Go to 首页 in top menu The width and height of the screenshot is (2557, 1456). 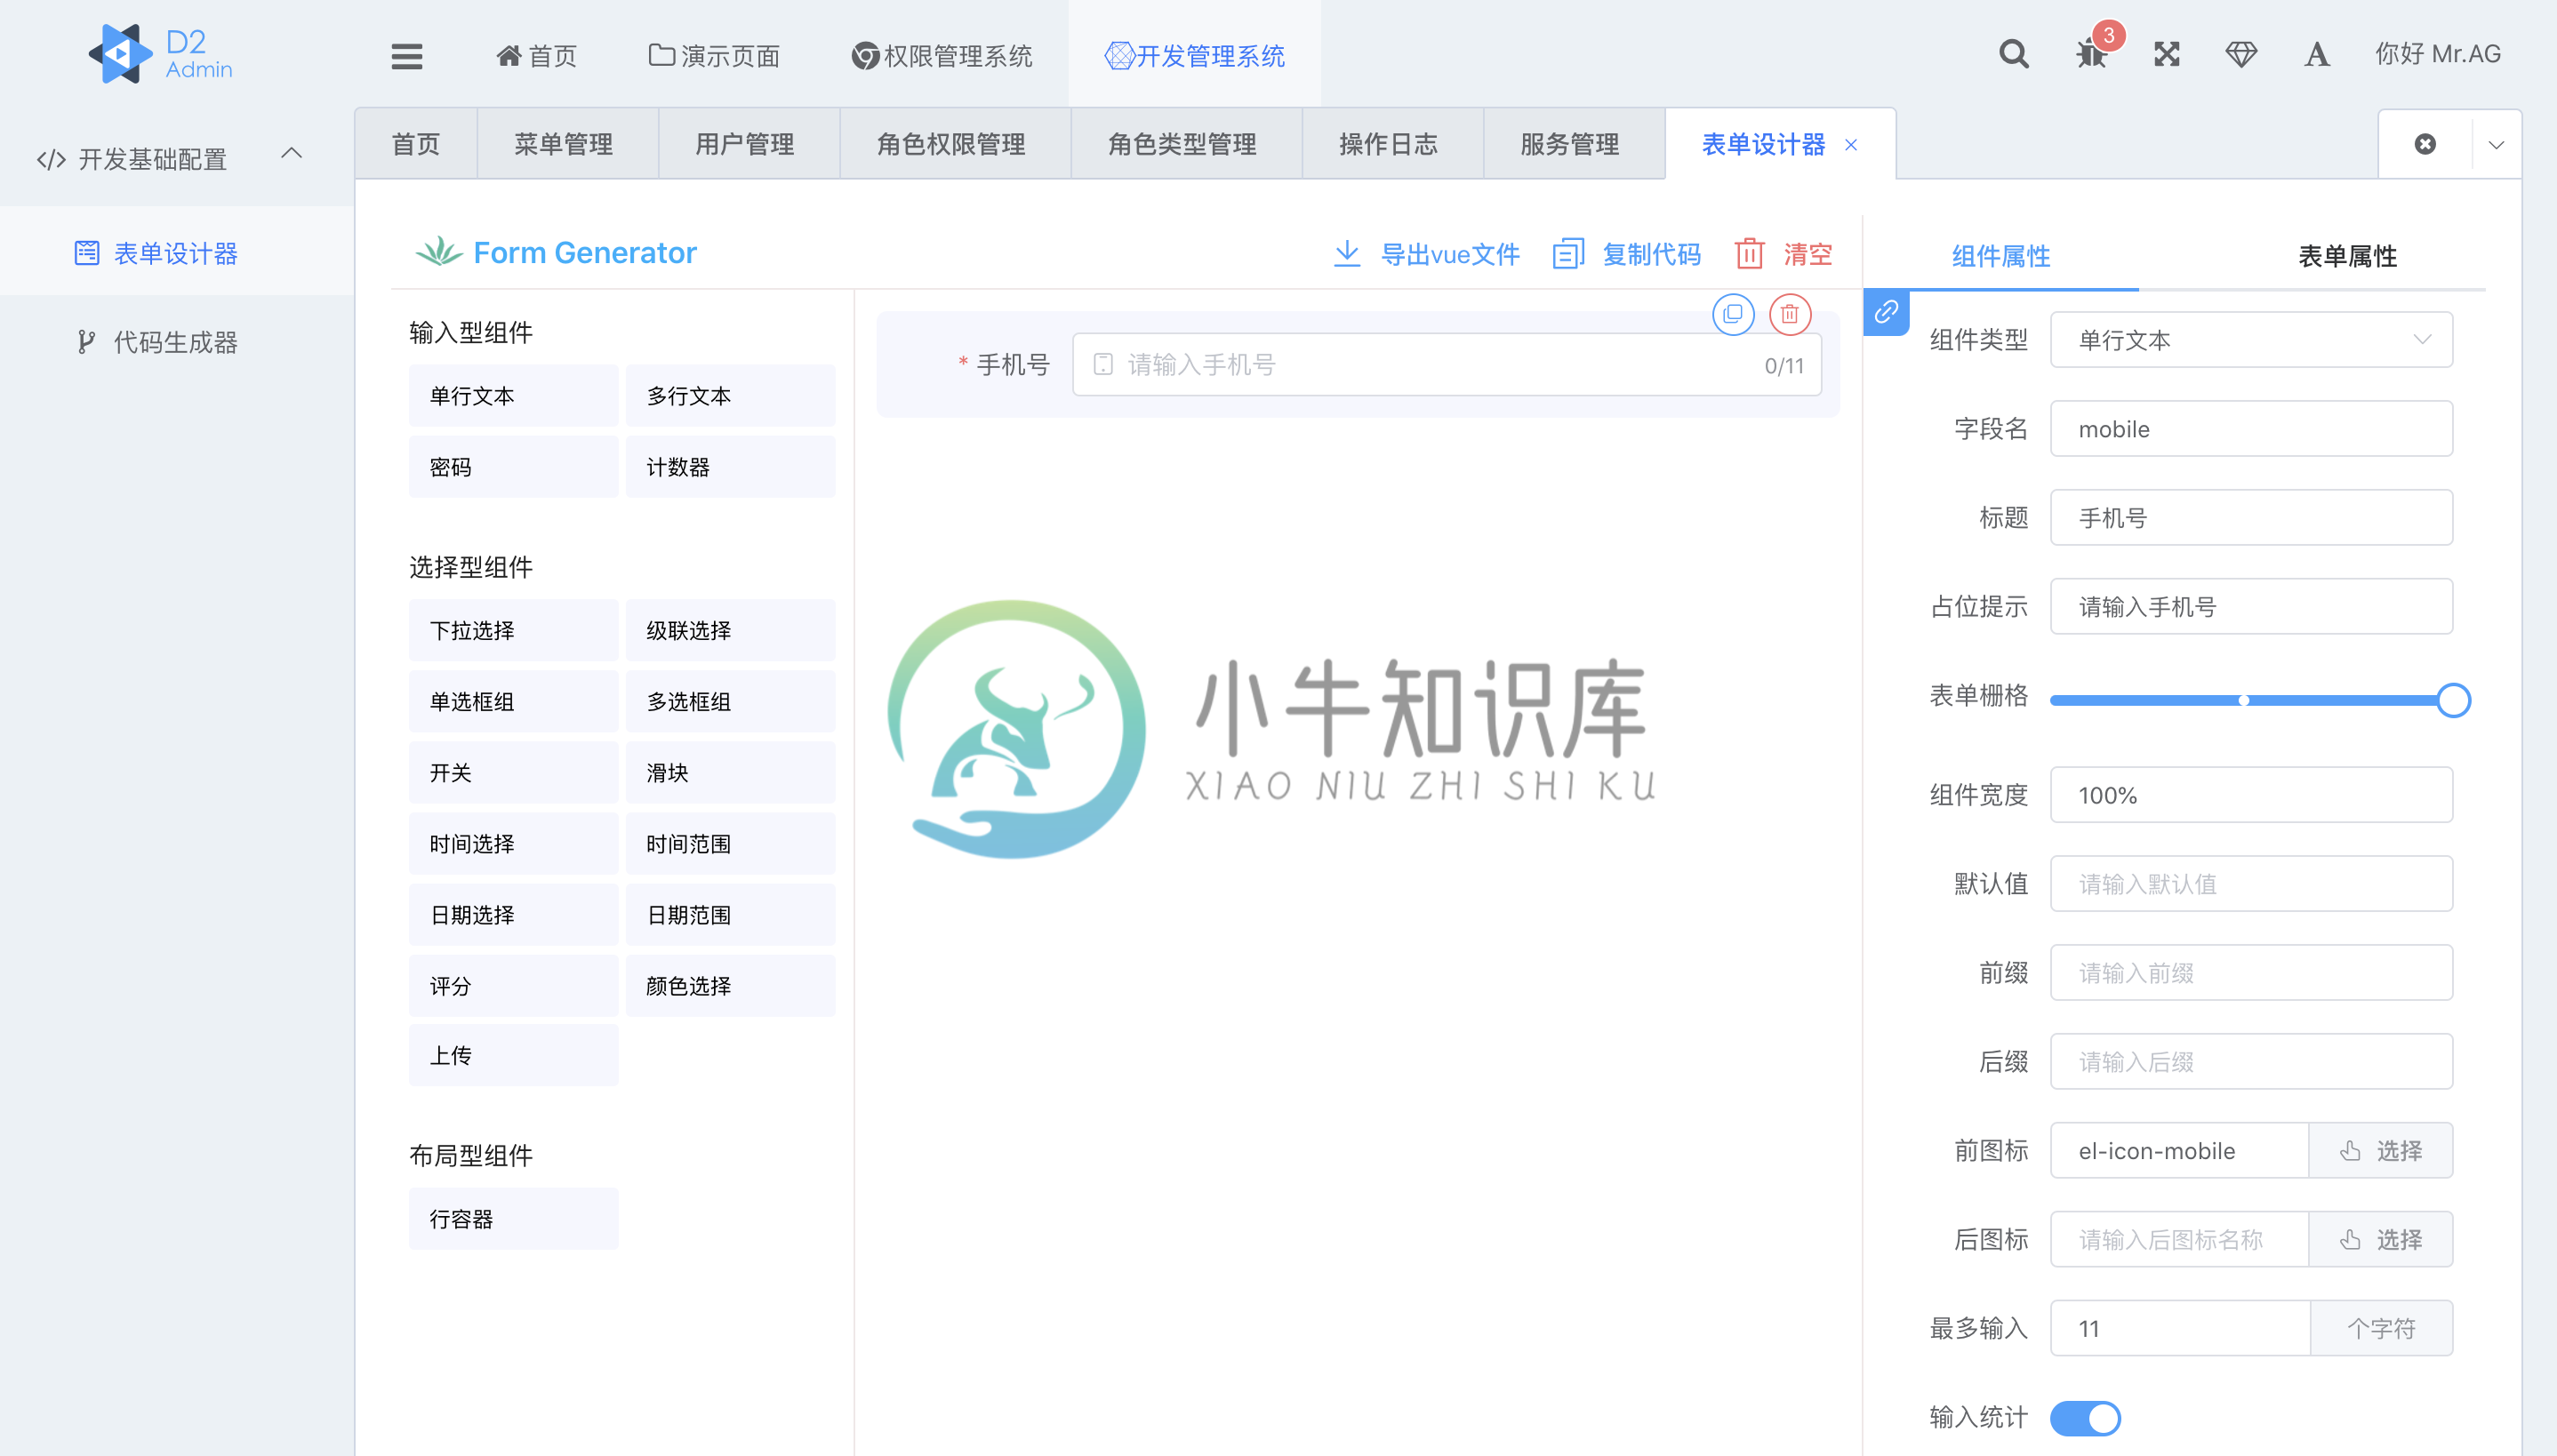(536, 56)
